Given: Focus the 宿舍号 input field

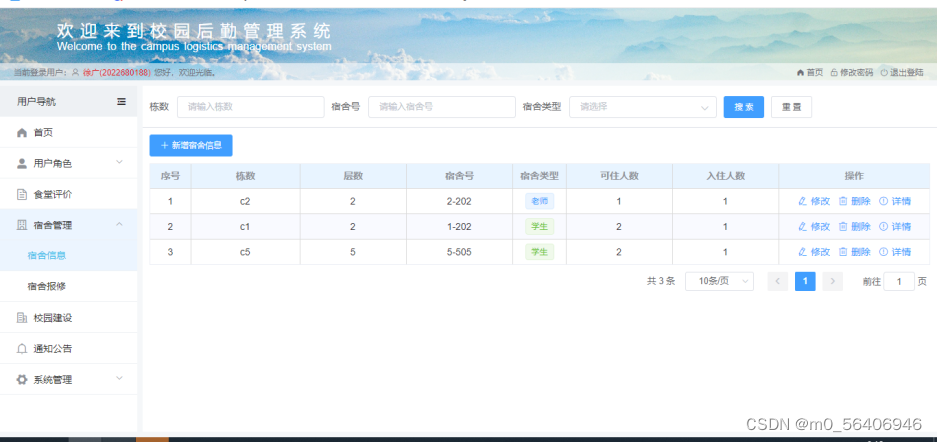Looking at the screenshot, I should [442, 107].
